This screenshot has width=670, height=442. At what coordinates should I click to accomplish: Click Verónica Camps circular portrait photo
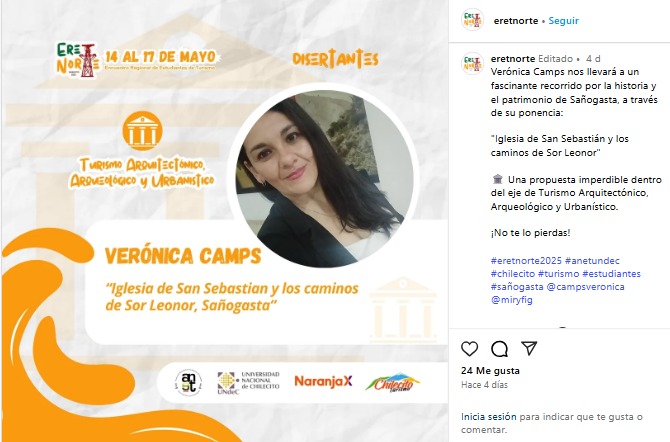coord(324,176)
